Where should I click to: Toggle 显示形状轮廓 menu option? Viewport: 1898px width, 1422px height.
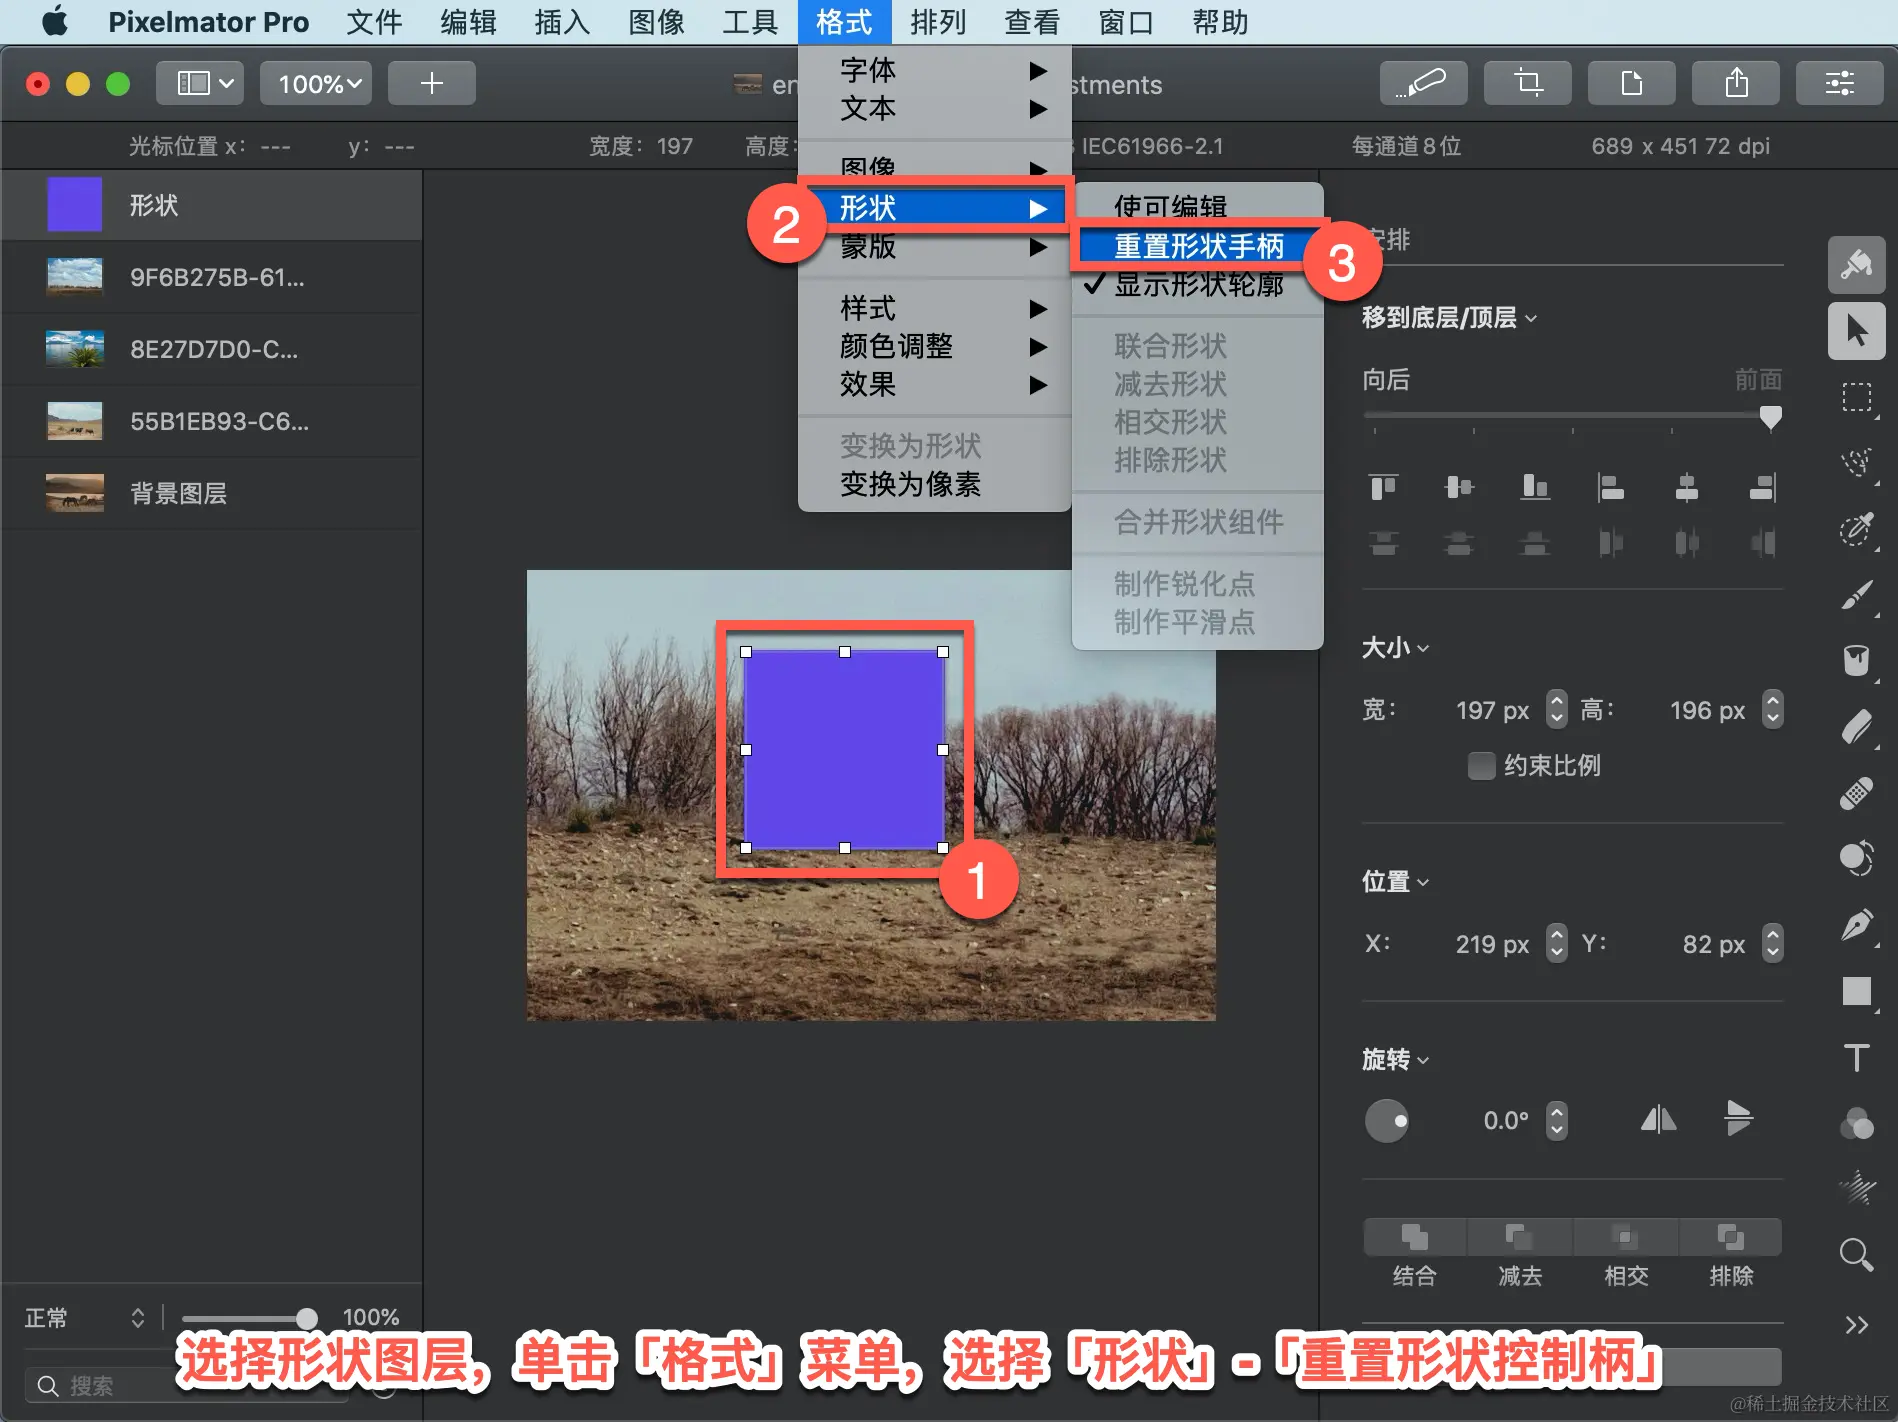click(x=1198, y=285)
